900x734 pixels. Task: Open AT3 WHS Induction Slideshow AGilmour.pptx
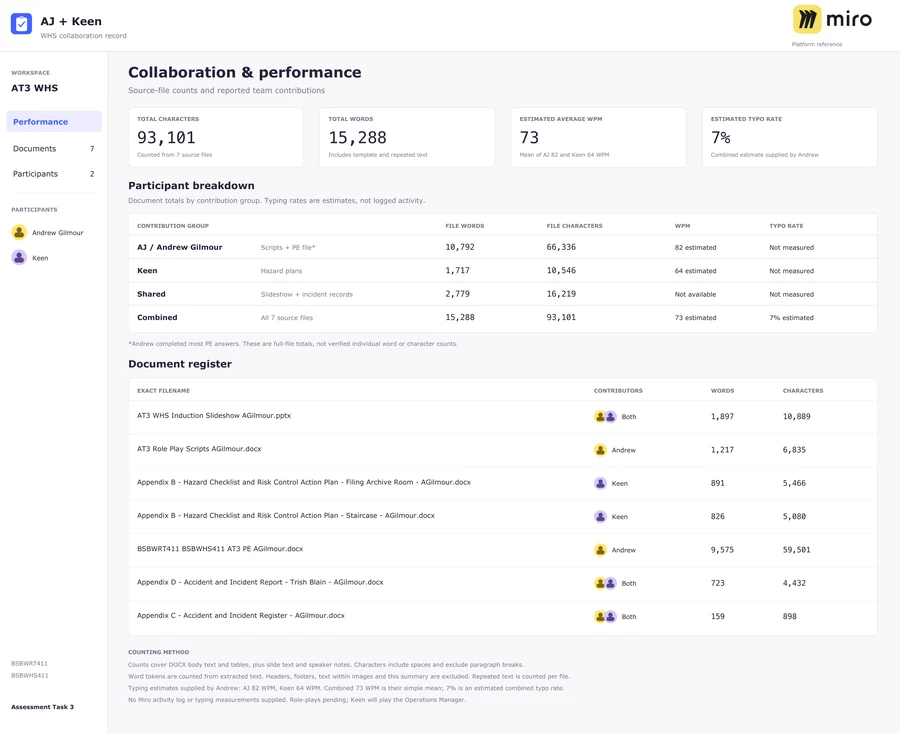[x=214, y=415]
